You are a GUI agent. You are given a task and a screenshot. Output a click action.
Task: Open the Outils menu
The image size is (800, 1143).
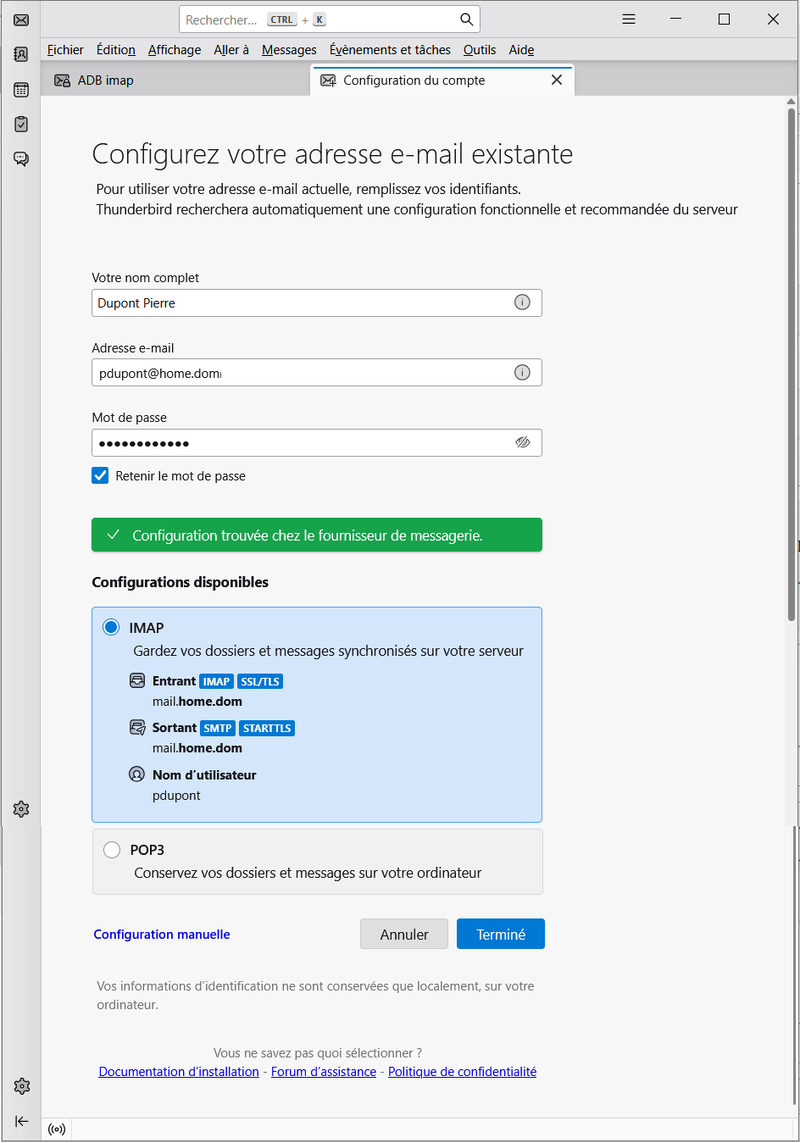point(479,50)
